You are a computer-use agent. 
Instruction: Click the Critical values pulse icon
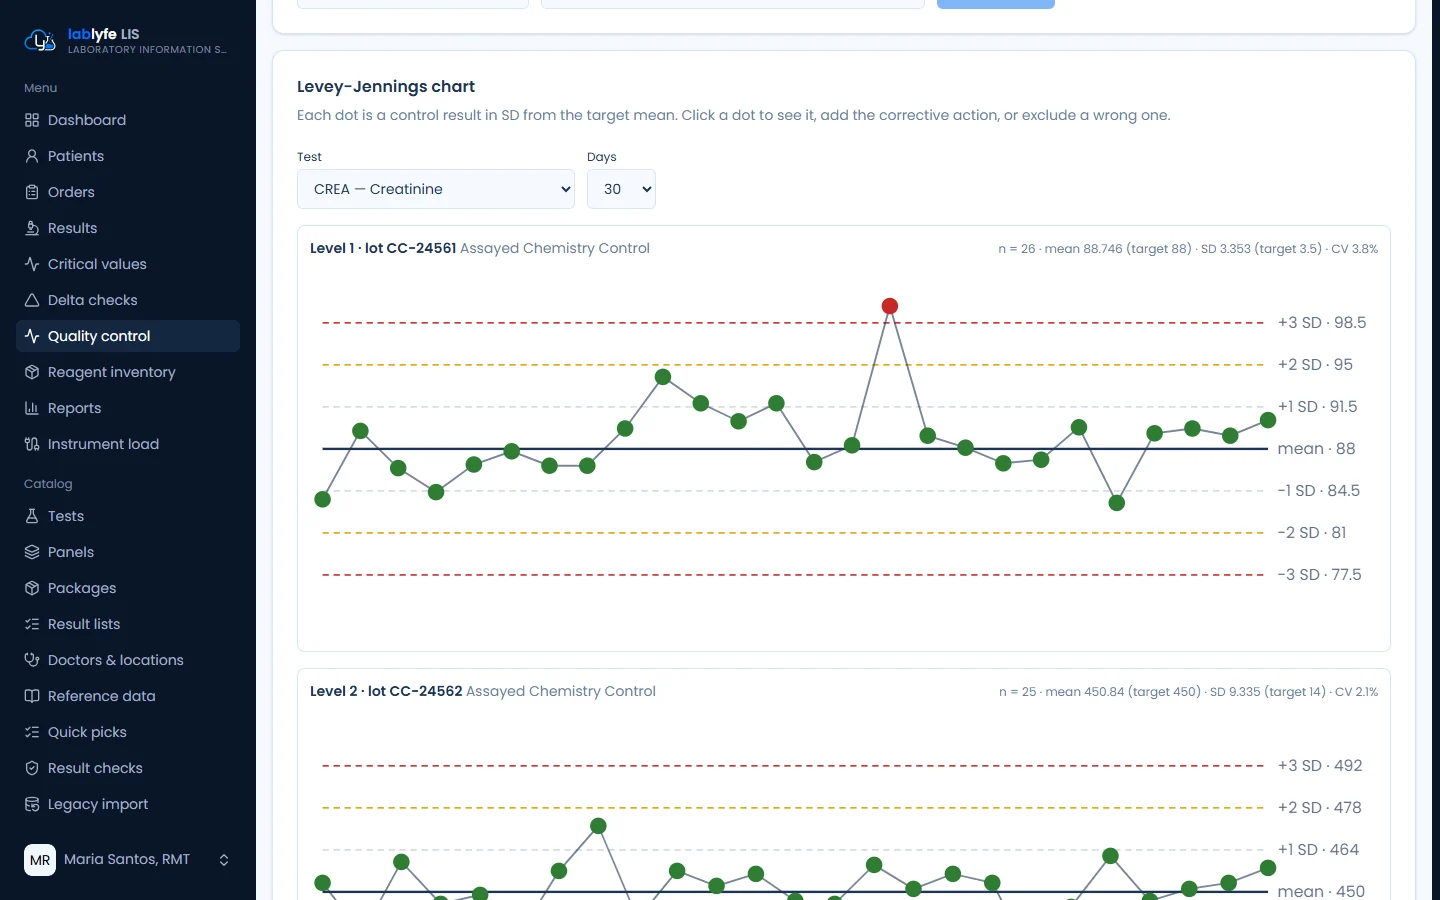pos(32,264)
